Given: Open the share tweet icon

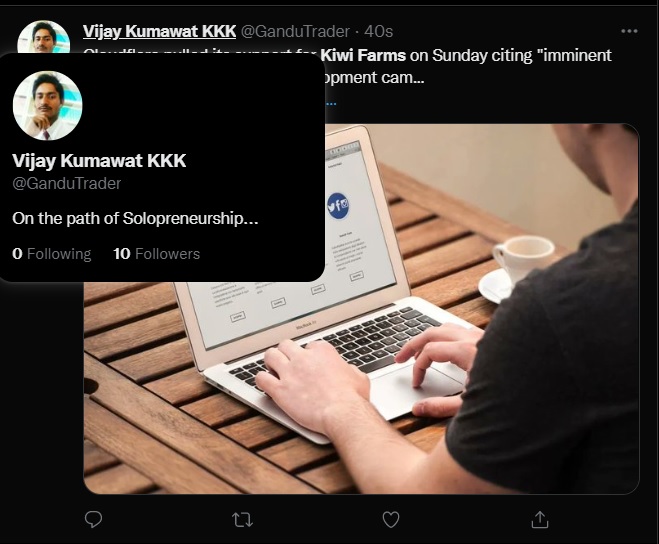Looking at the screenshot, I should tap(540, 519).
